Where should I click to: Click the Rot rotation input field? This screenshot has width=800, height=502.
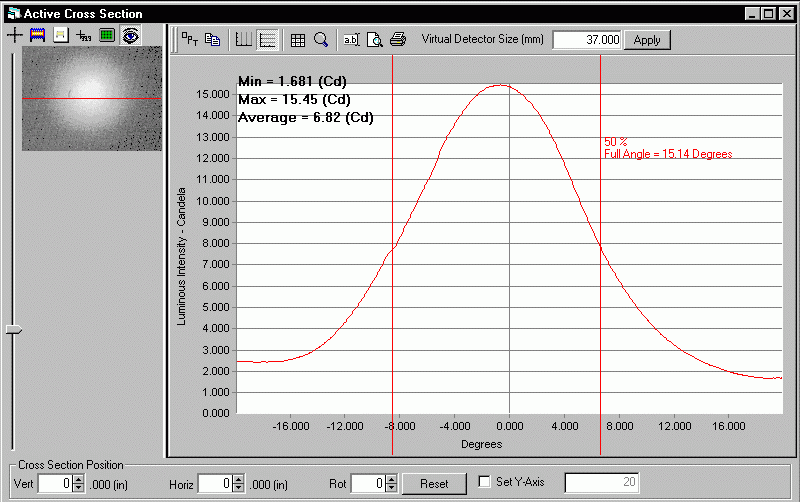pos(368,484)
